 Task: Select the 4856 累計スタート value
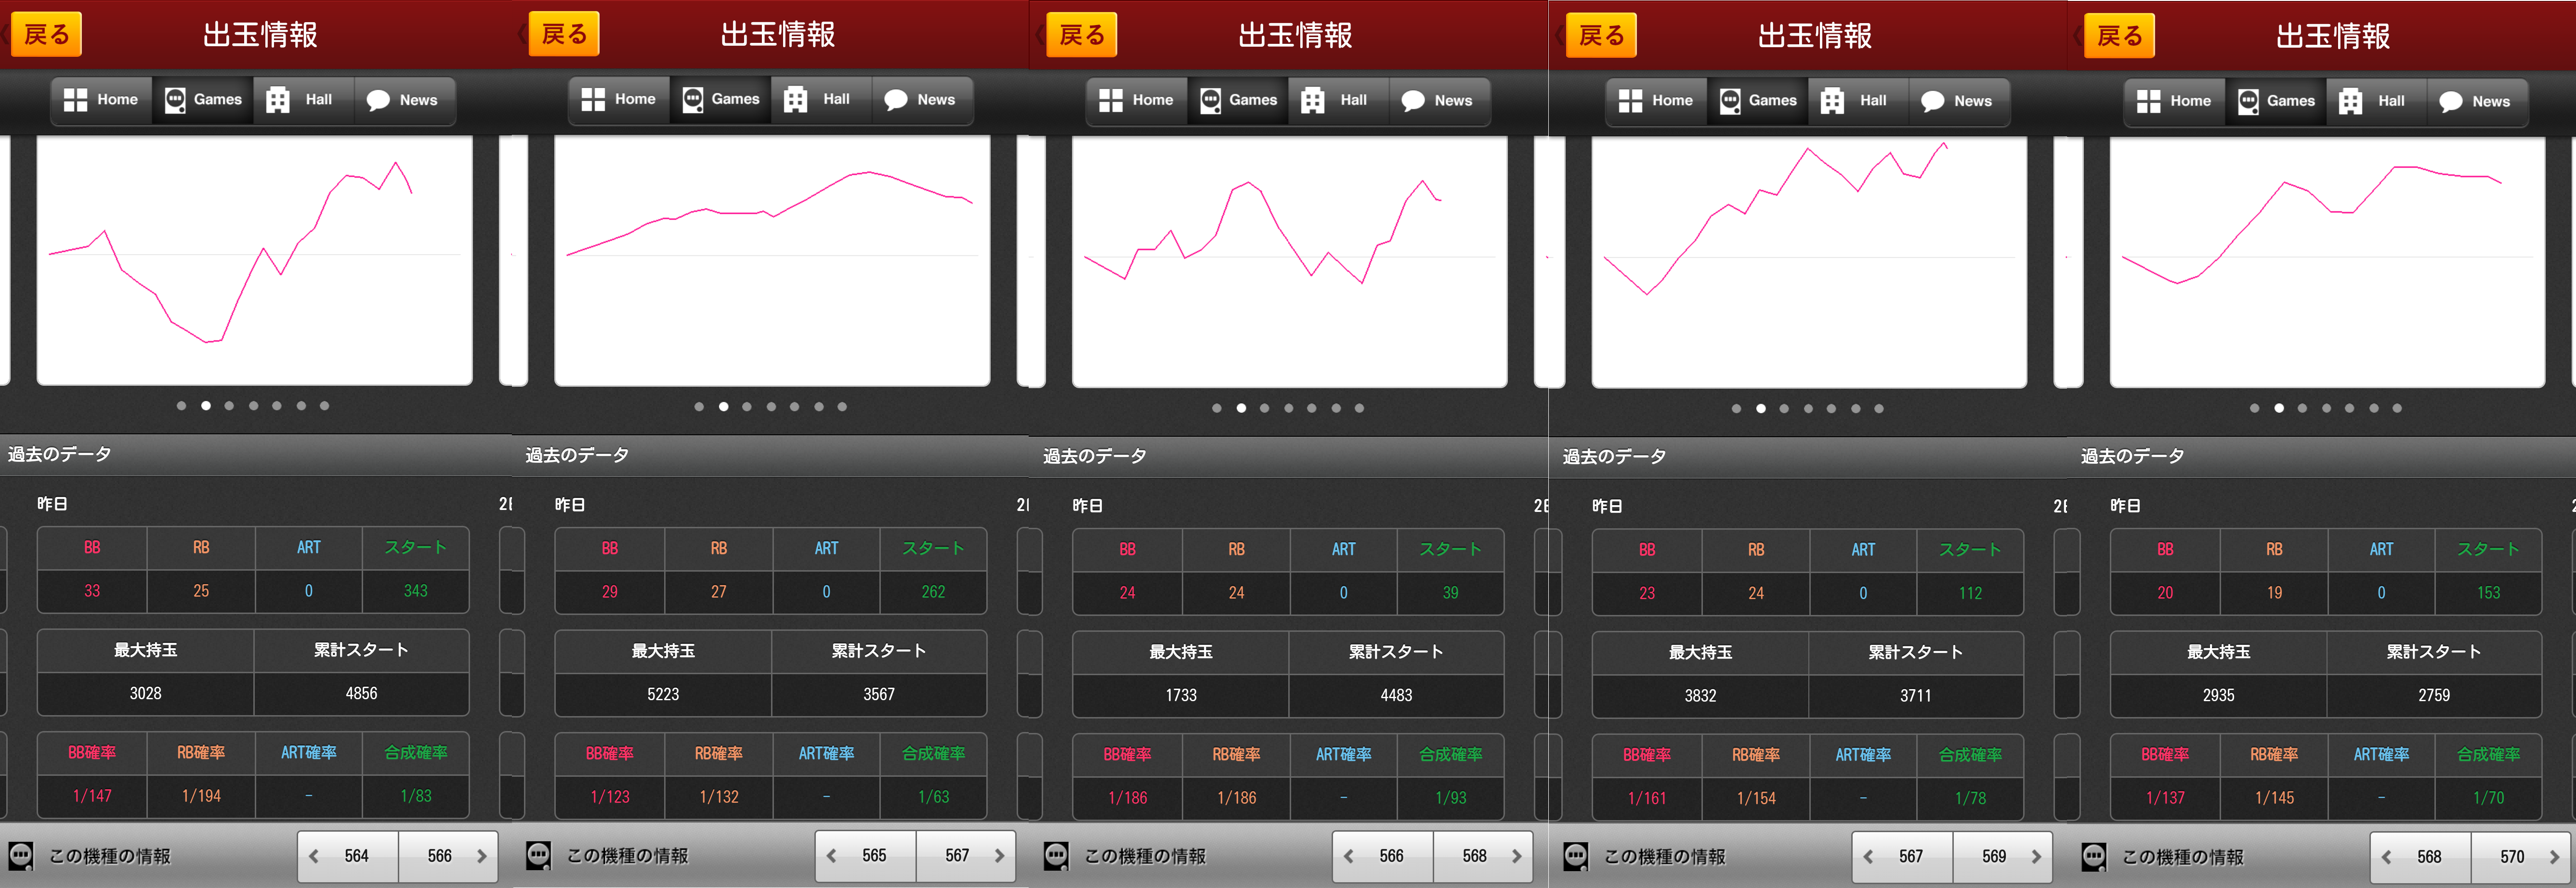click(361, 694)
